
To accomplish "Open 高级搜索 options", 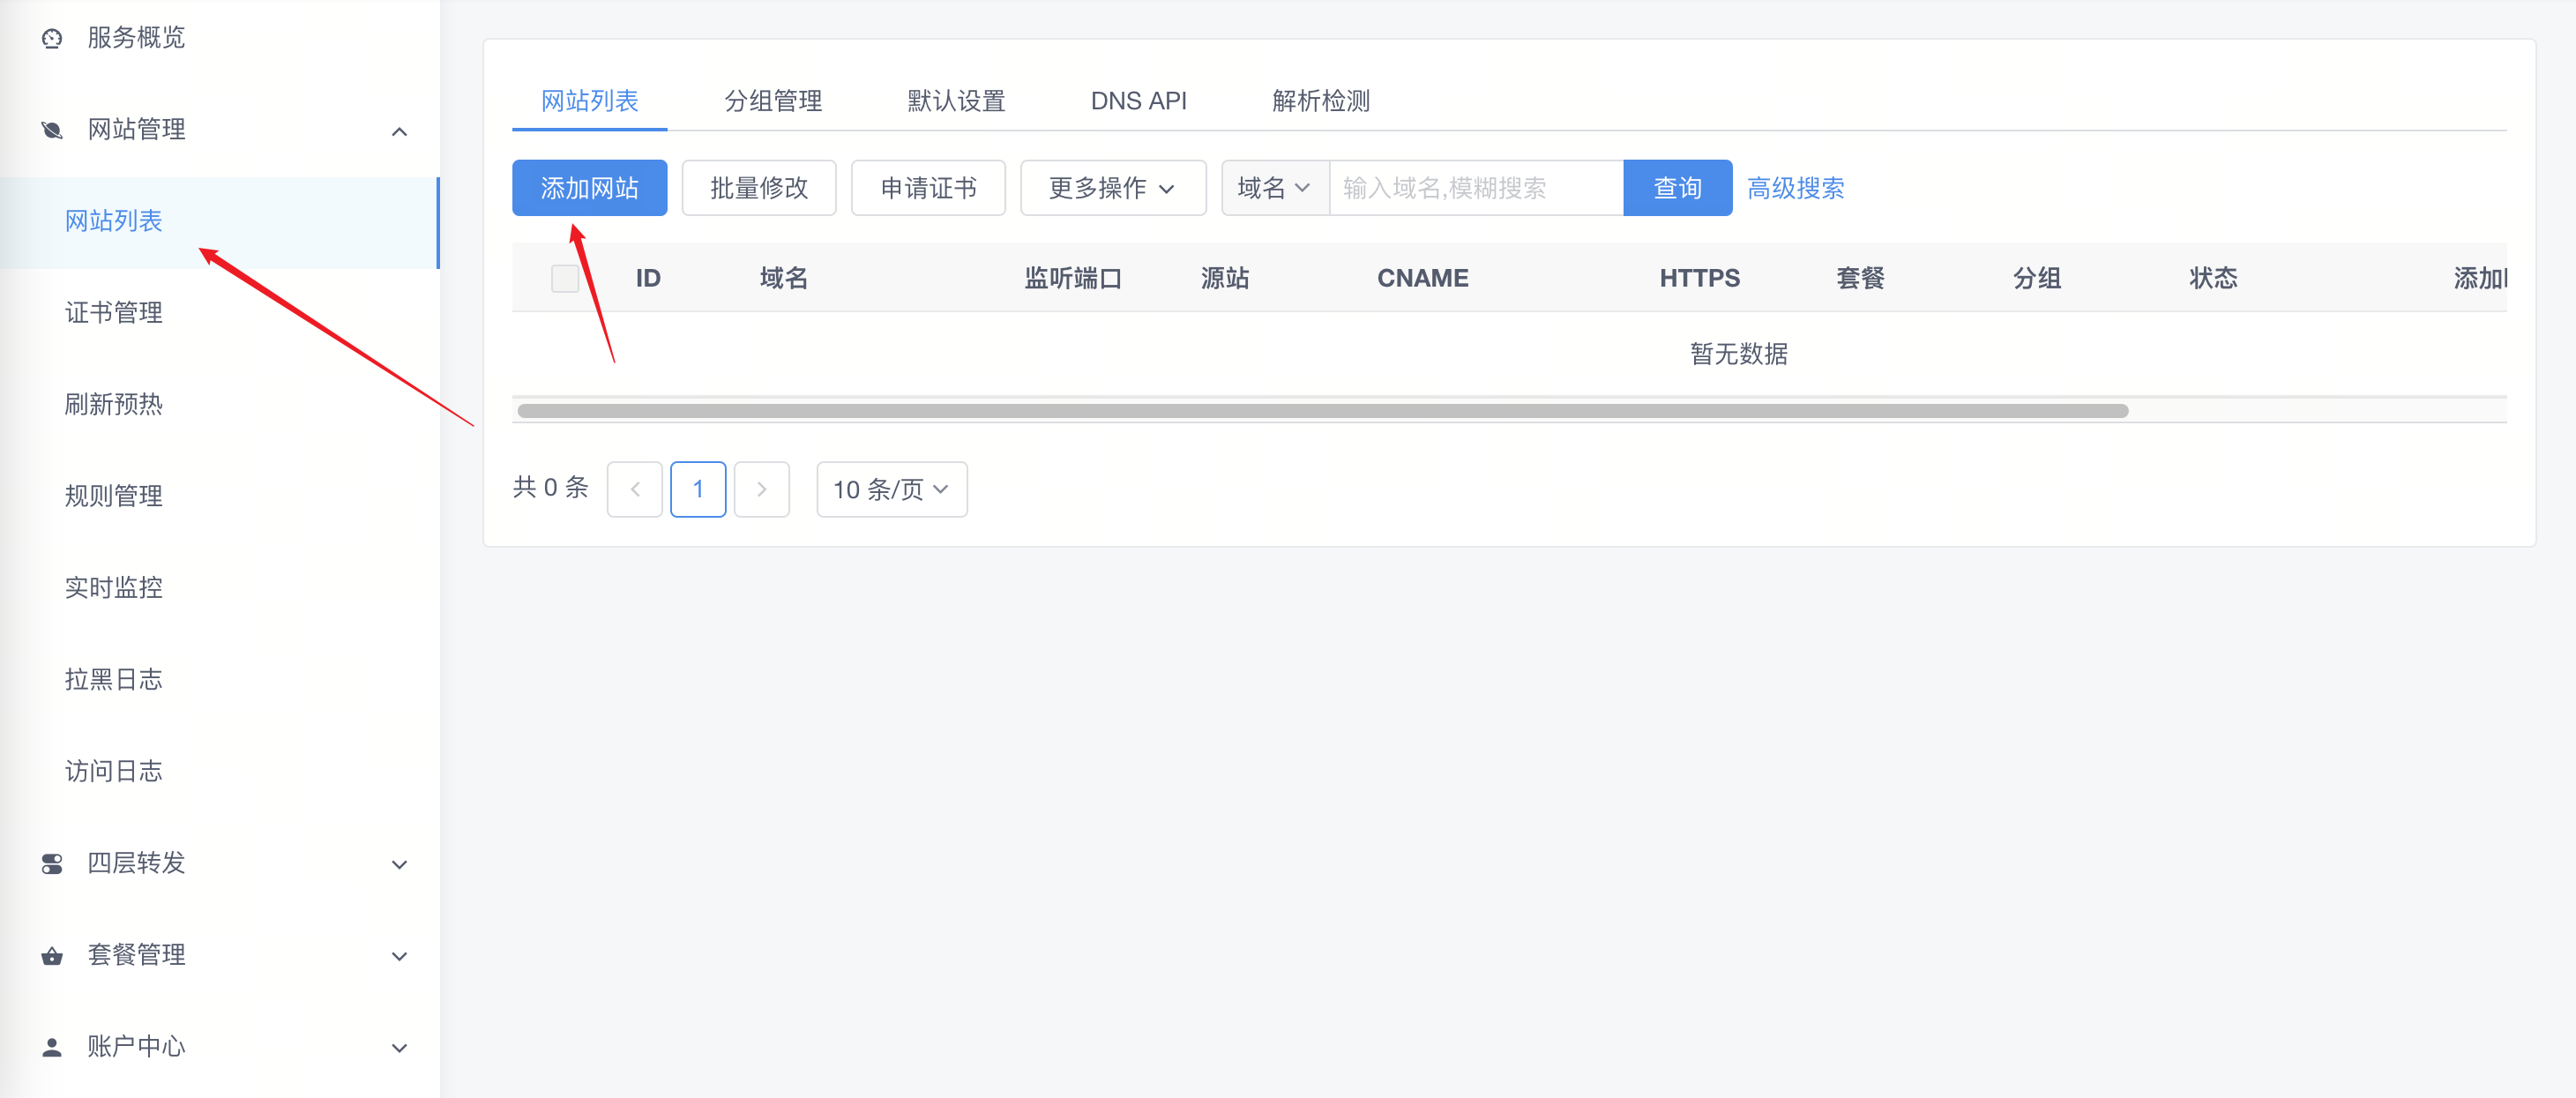I will point(1795,187).
